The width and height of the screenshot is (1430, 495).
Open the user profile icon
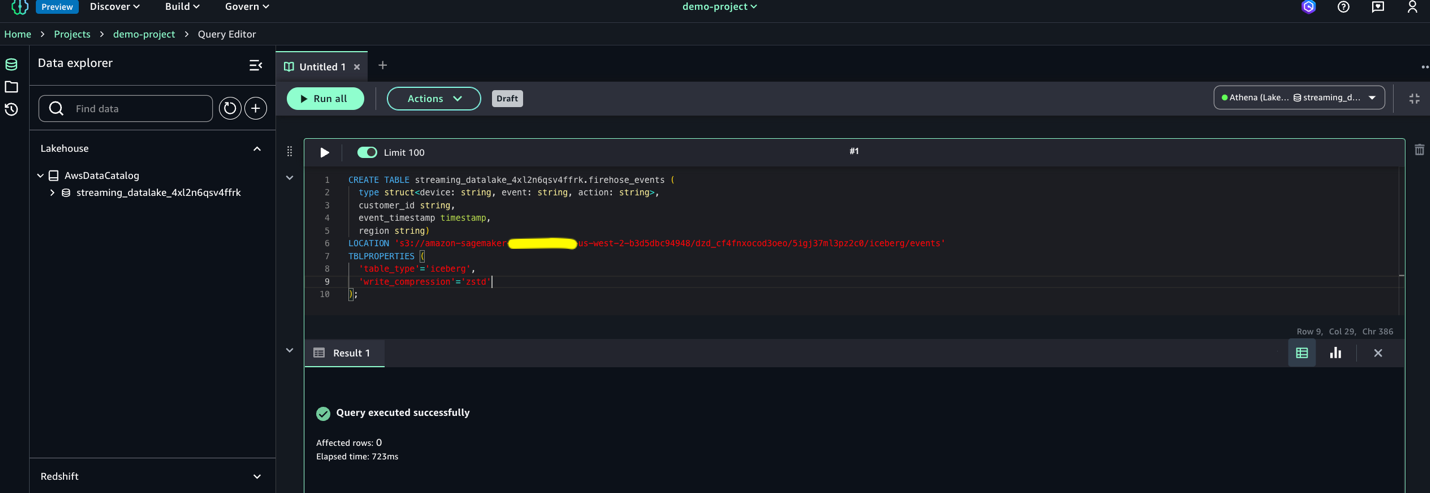click(1412, 7)
